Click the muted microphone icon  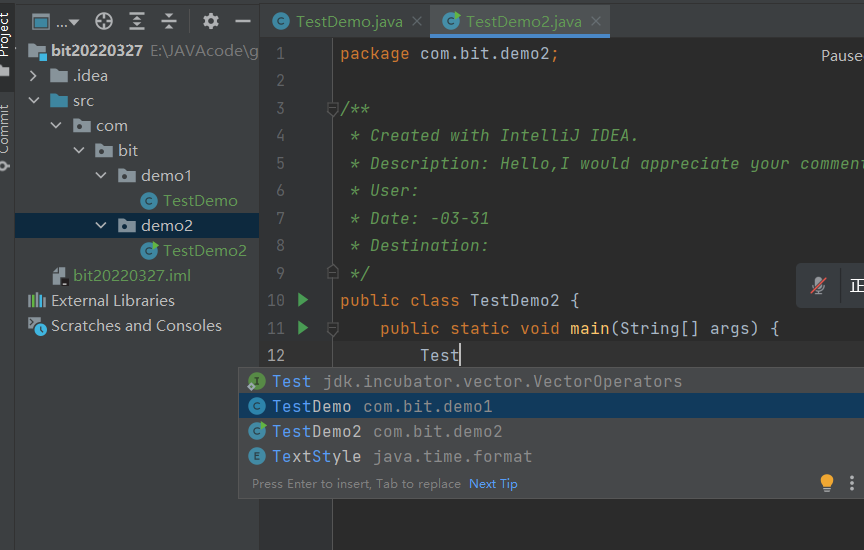(818, 286)
